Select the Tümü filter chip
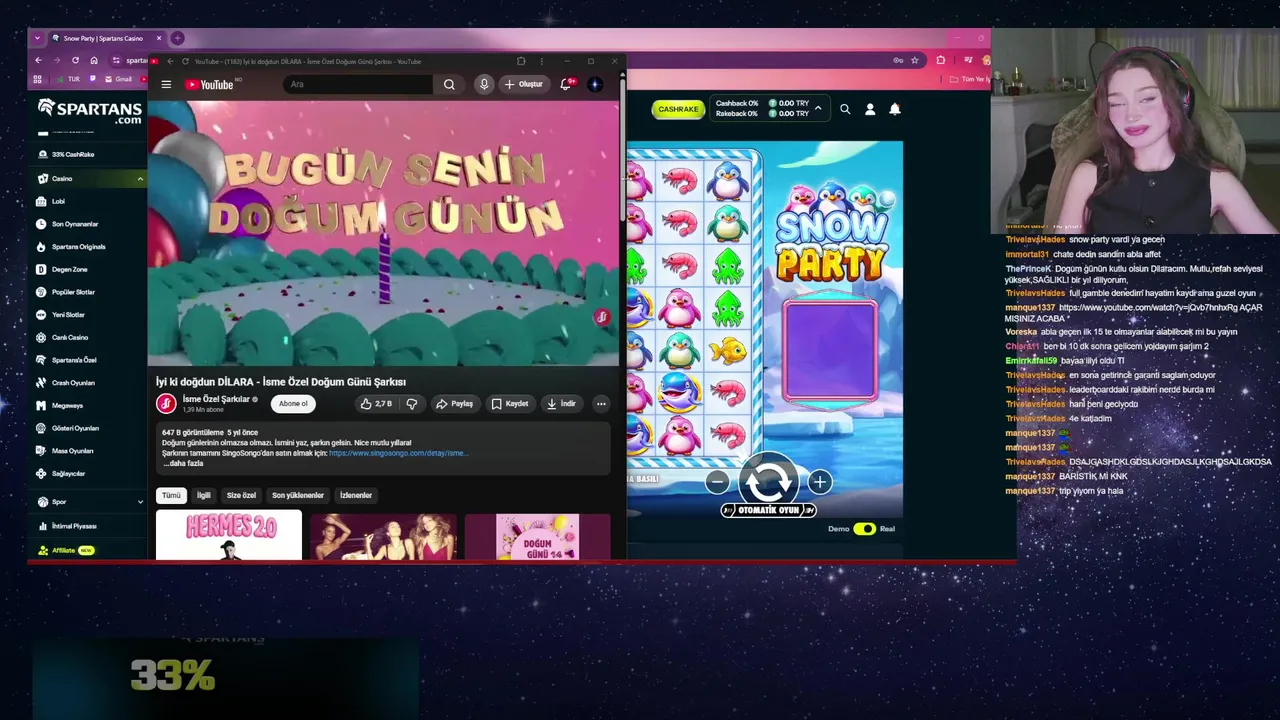Image resolution: width=1280 pixels, height=720 pixels. coord(172,495)
